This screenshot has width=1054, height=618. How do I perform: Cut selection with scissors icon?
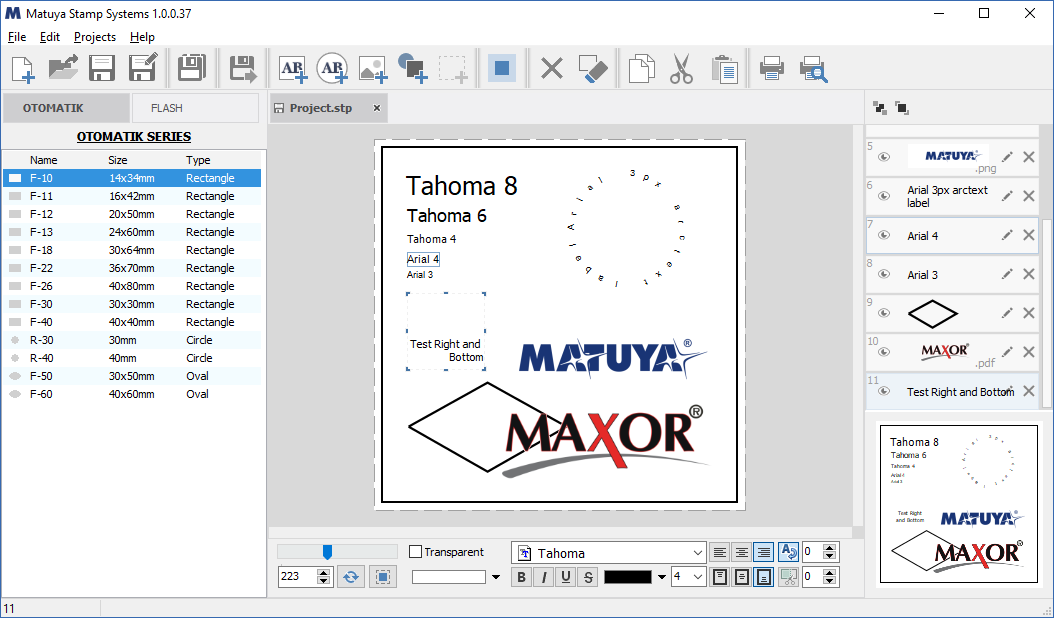coord(682,69)
